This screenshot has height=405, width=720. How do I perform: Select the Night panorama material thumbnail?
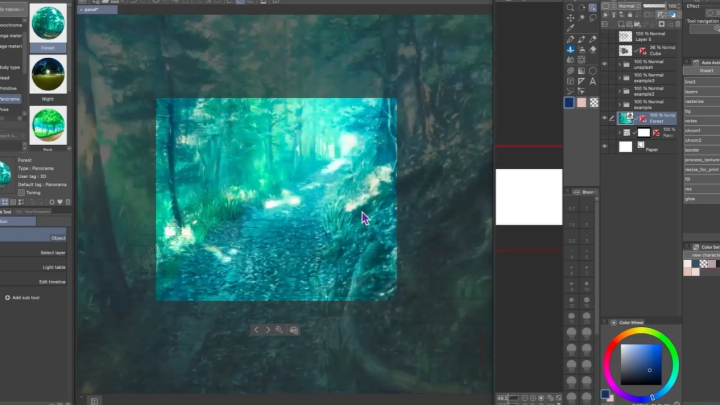point(48,75)
